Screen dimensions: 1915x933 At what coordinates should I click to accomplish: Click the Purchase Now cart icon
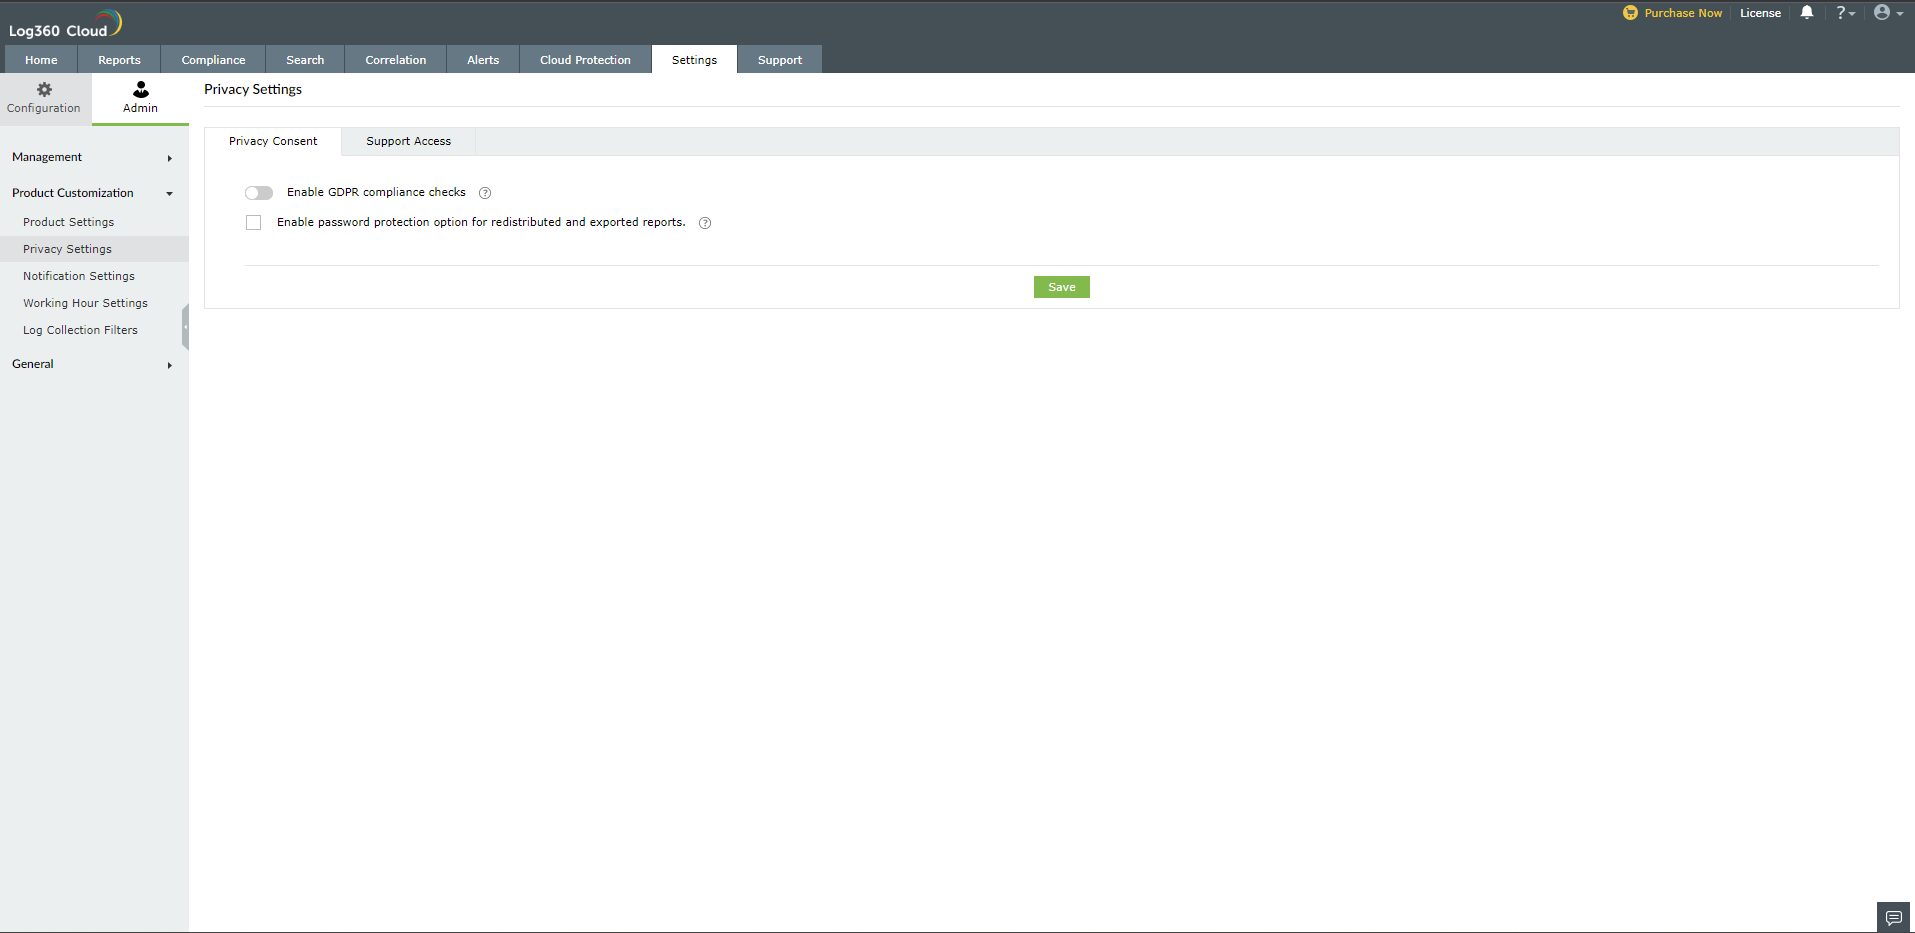click(x=1630, y=13)
